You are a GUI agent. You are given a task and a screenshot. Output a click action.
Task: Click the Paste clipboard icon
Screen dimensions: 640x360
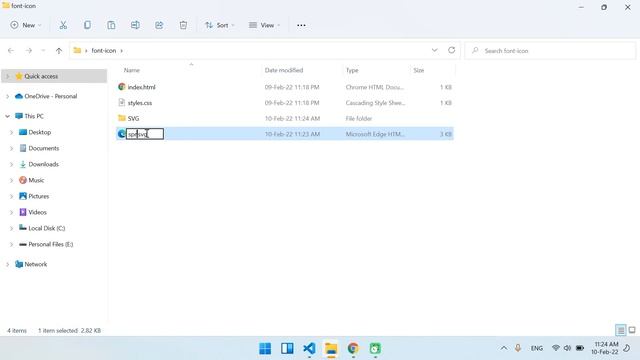(111, 25)
